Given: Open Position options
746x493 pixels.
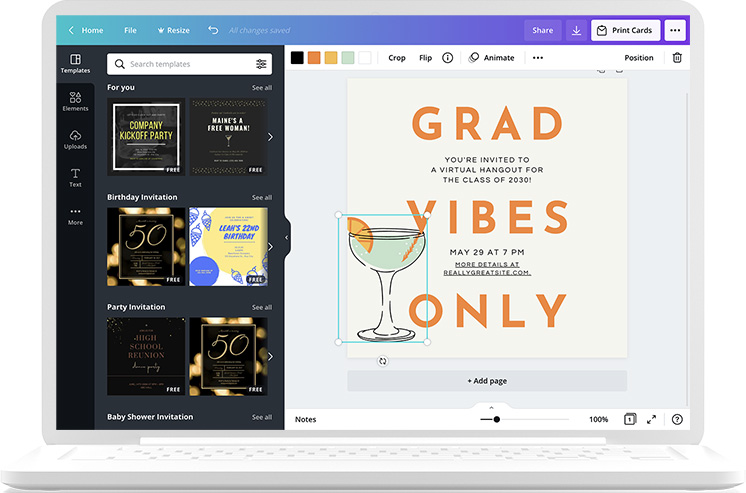Looking at the screenshot, I should [638, 58].
